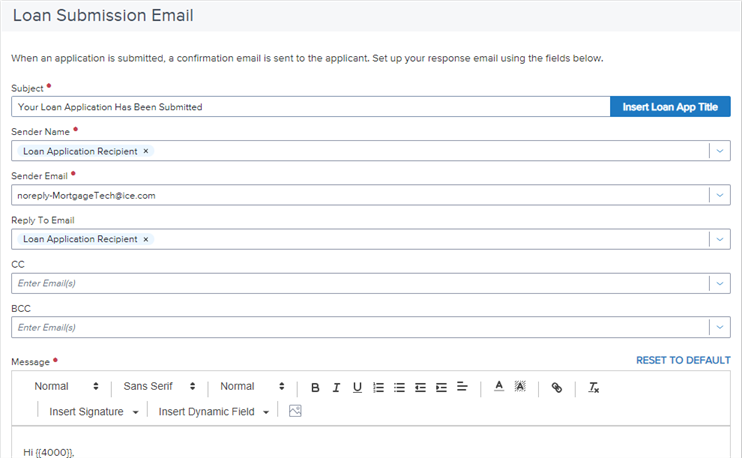Toggle italic formatting in message editor

[336, 387]
